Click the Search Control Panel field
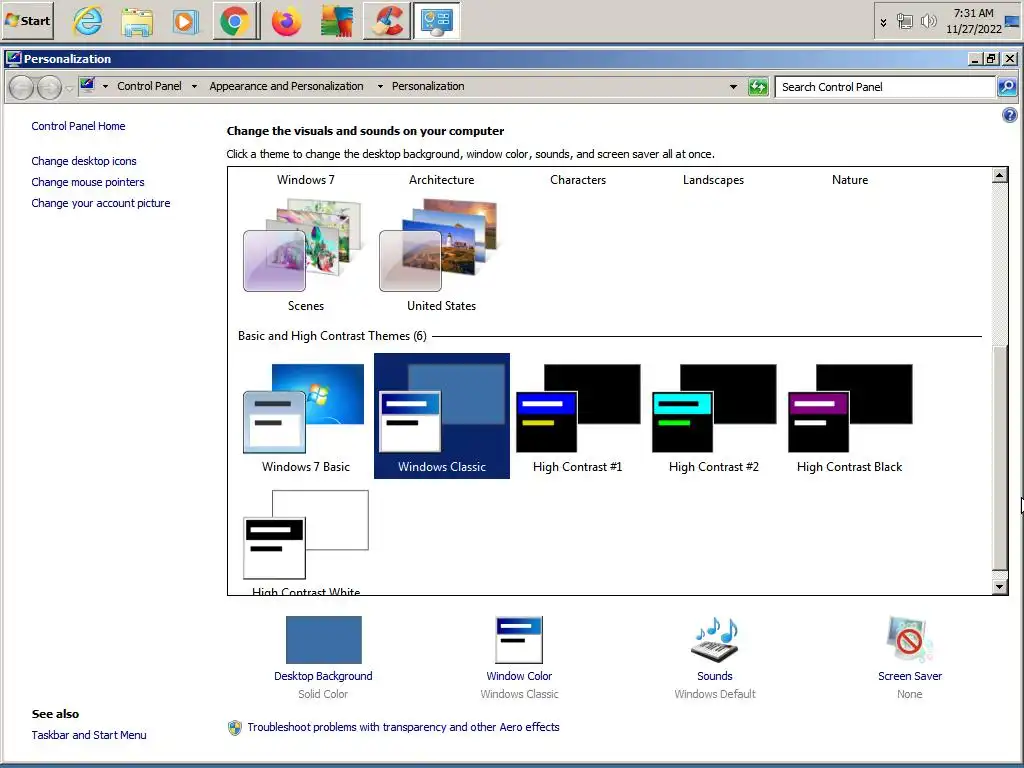The width and height of the screenshot is (1024, 768). pos(885,87)
